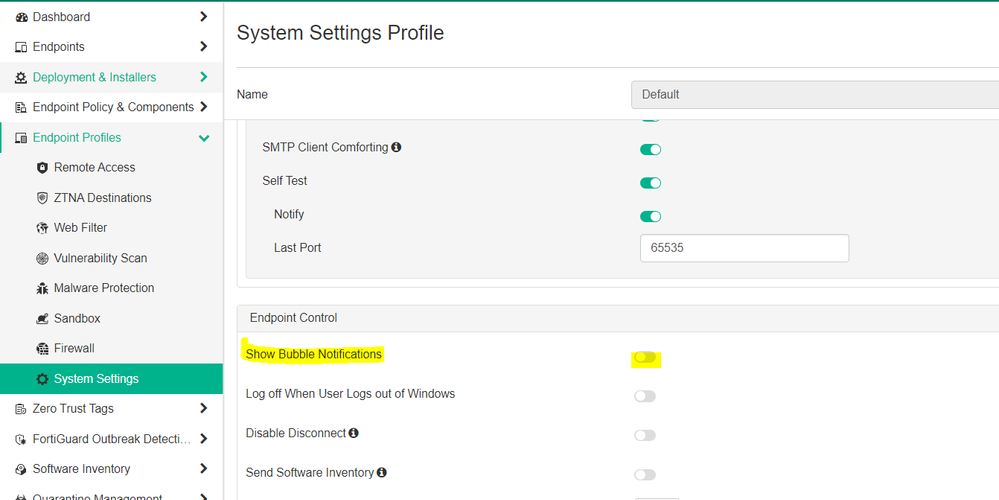
Task: Click the Web Filter globe icon
Action: (x=42, y=228)
